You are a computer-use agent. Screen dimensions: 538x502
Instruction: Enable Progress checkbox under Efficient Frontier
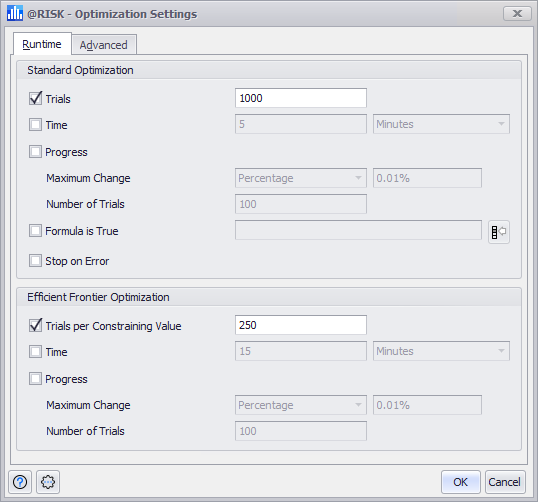coord(35,379)
